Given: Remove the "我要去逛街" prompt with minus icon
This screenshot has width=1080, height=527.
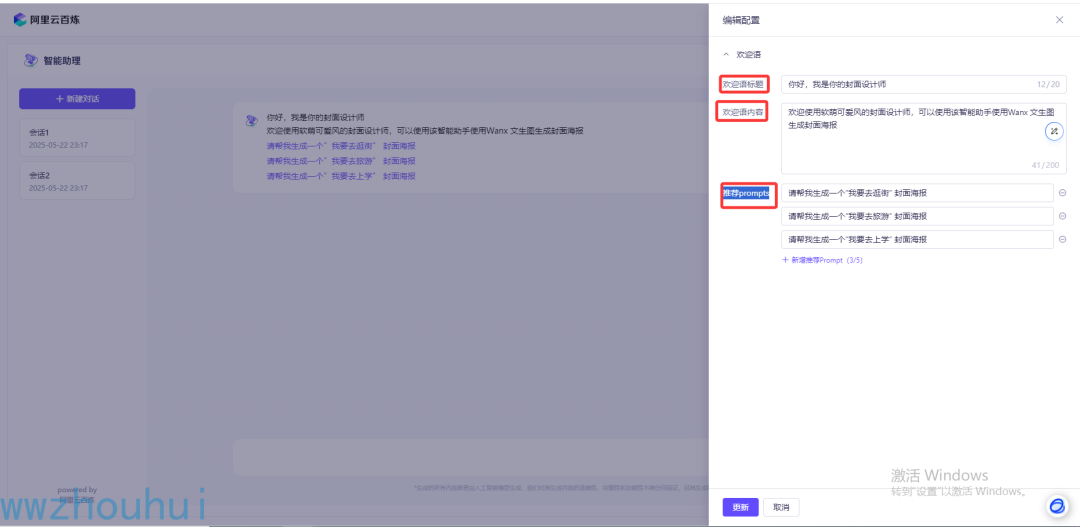Looking at the screenshot, I should pyautogui.click(x=1062, y=194).
